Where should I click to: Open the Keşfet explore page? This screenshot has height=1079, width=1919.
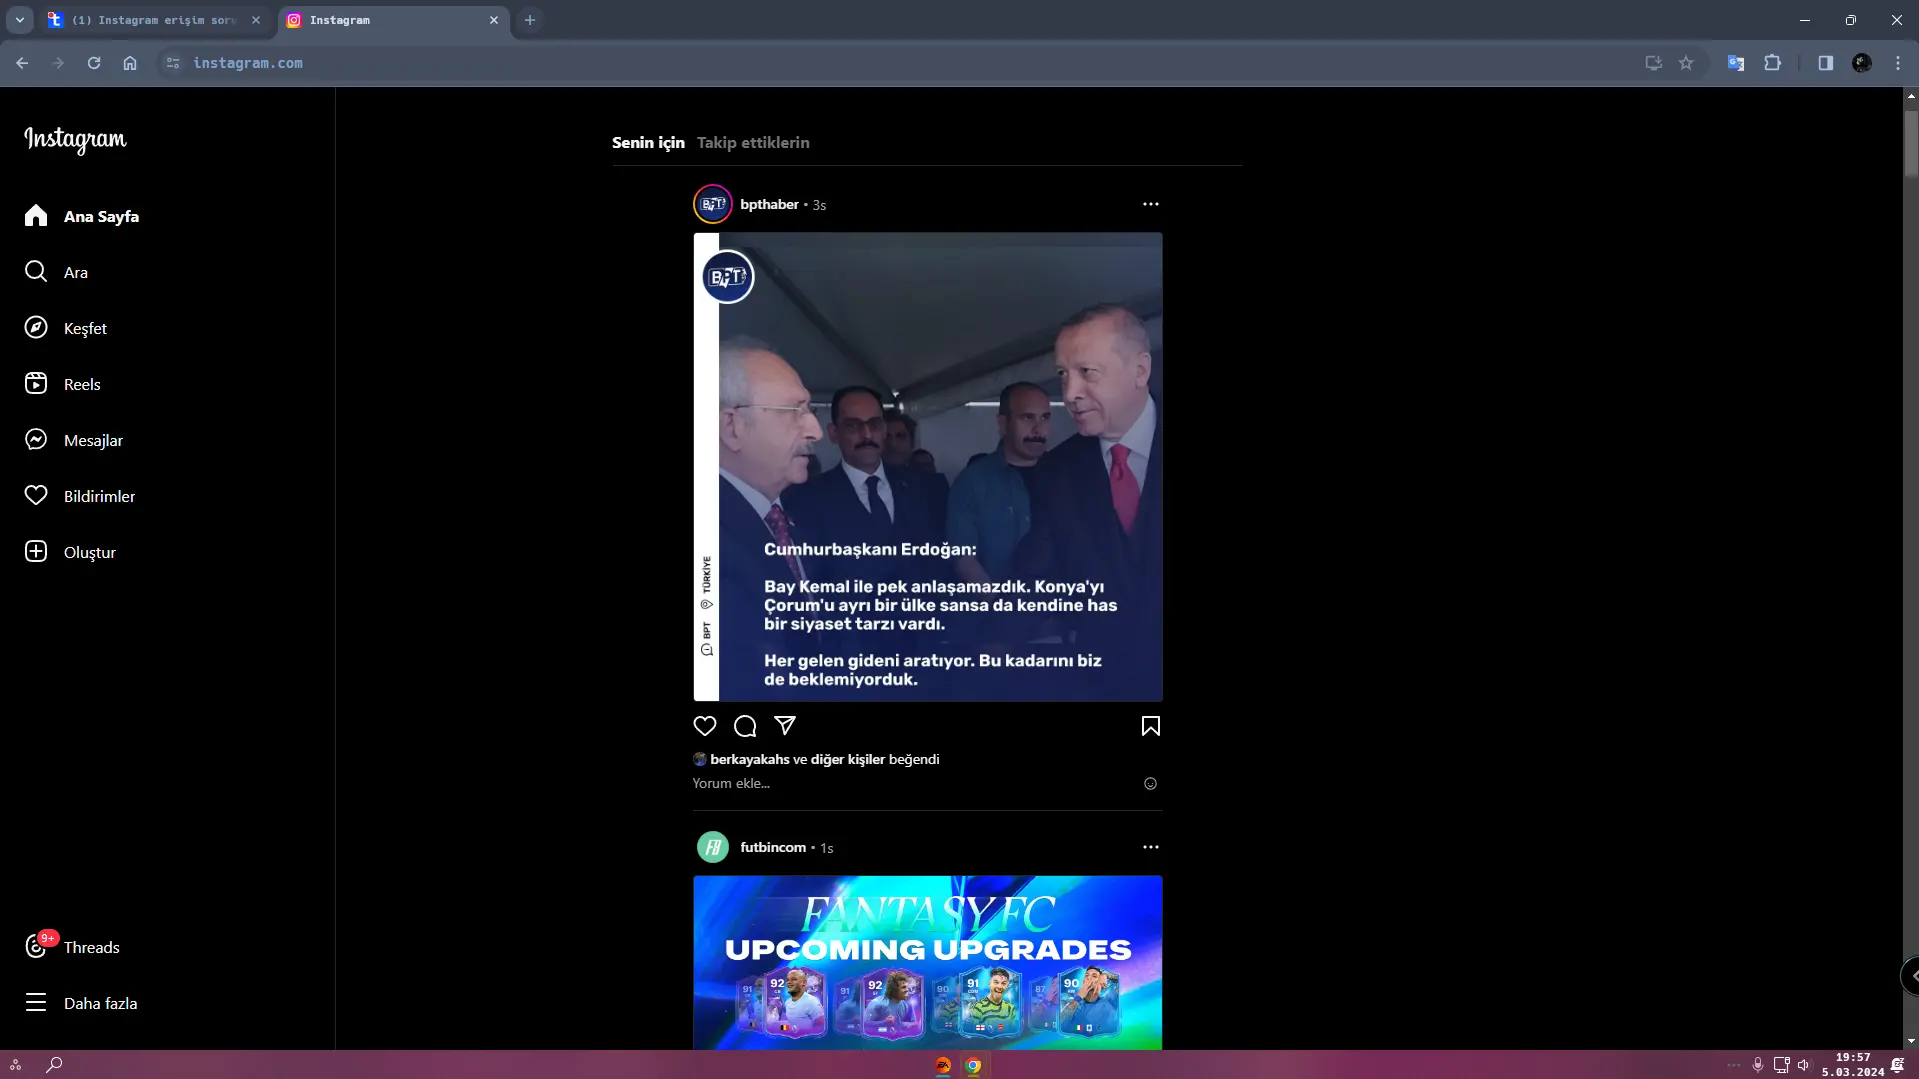pos(65,328)
